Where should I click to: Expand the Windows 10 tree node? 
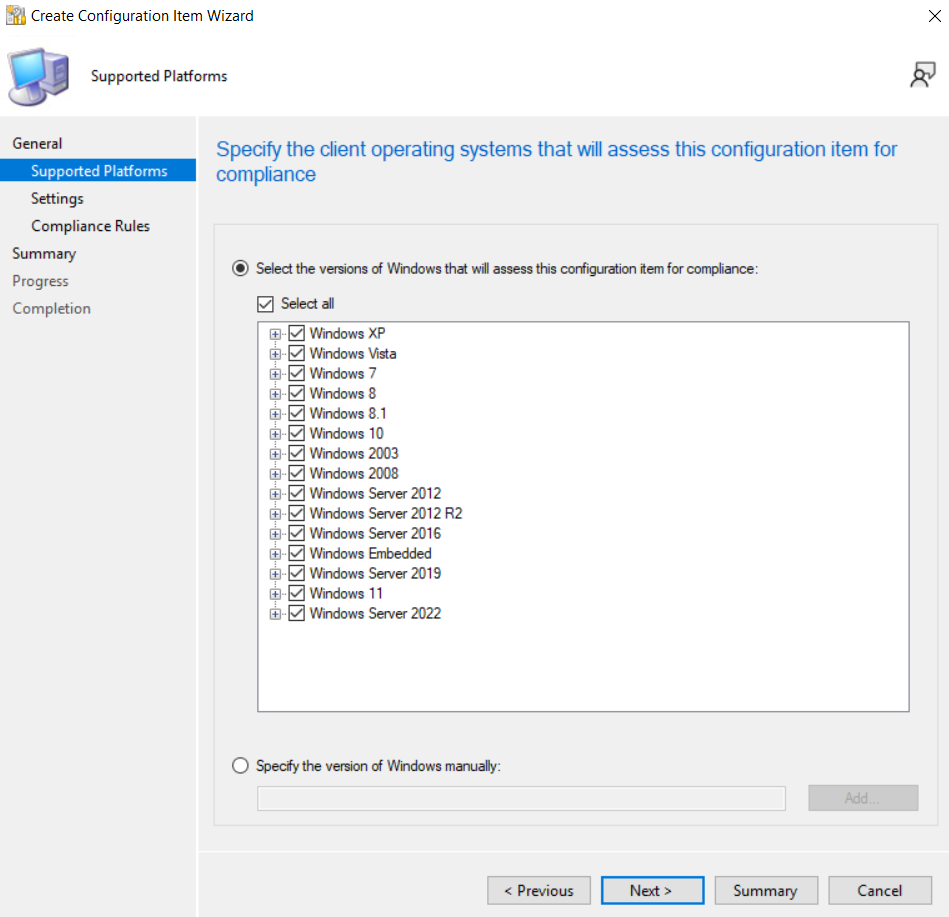(x=275, y=434)
